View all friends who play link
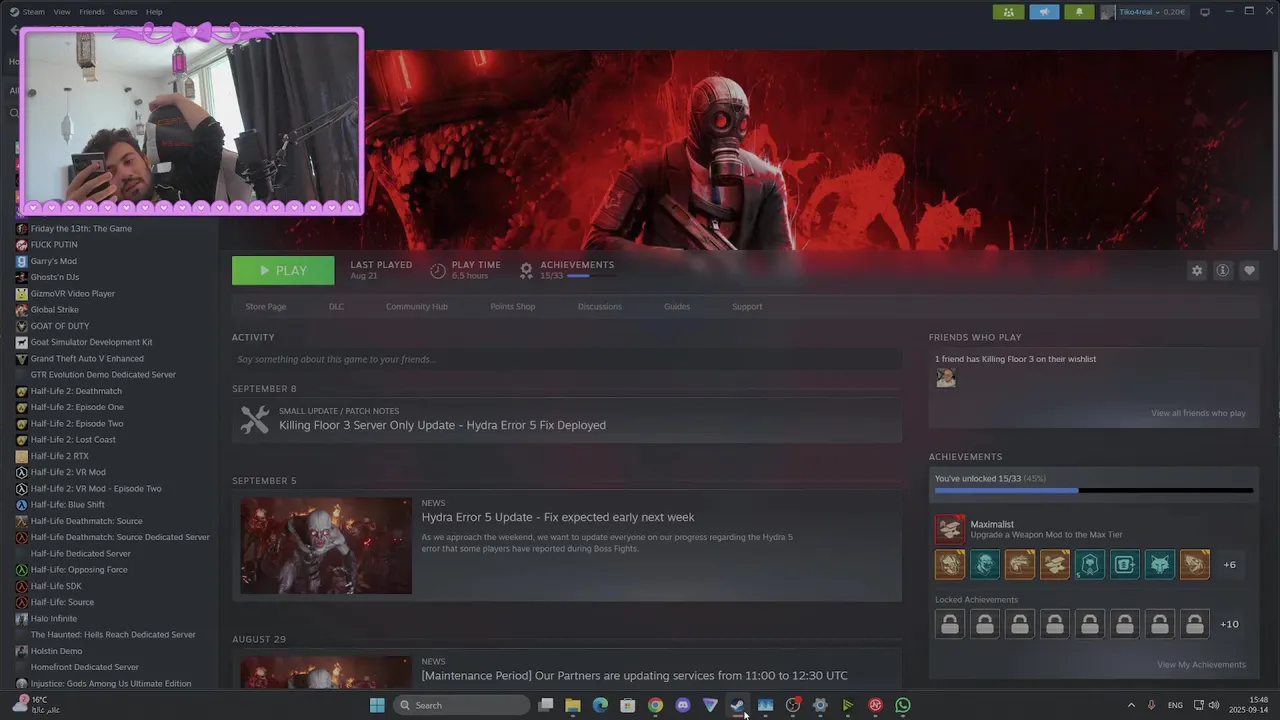1280x720 pixels. pyautogui.click(x=1198, y=413)
